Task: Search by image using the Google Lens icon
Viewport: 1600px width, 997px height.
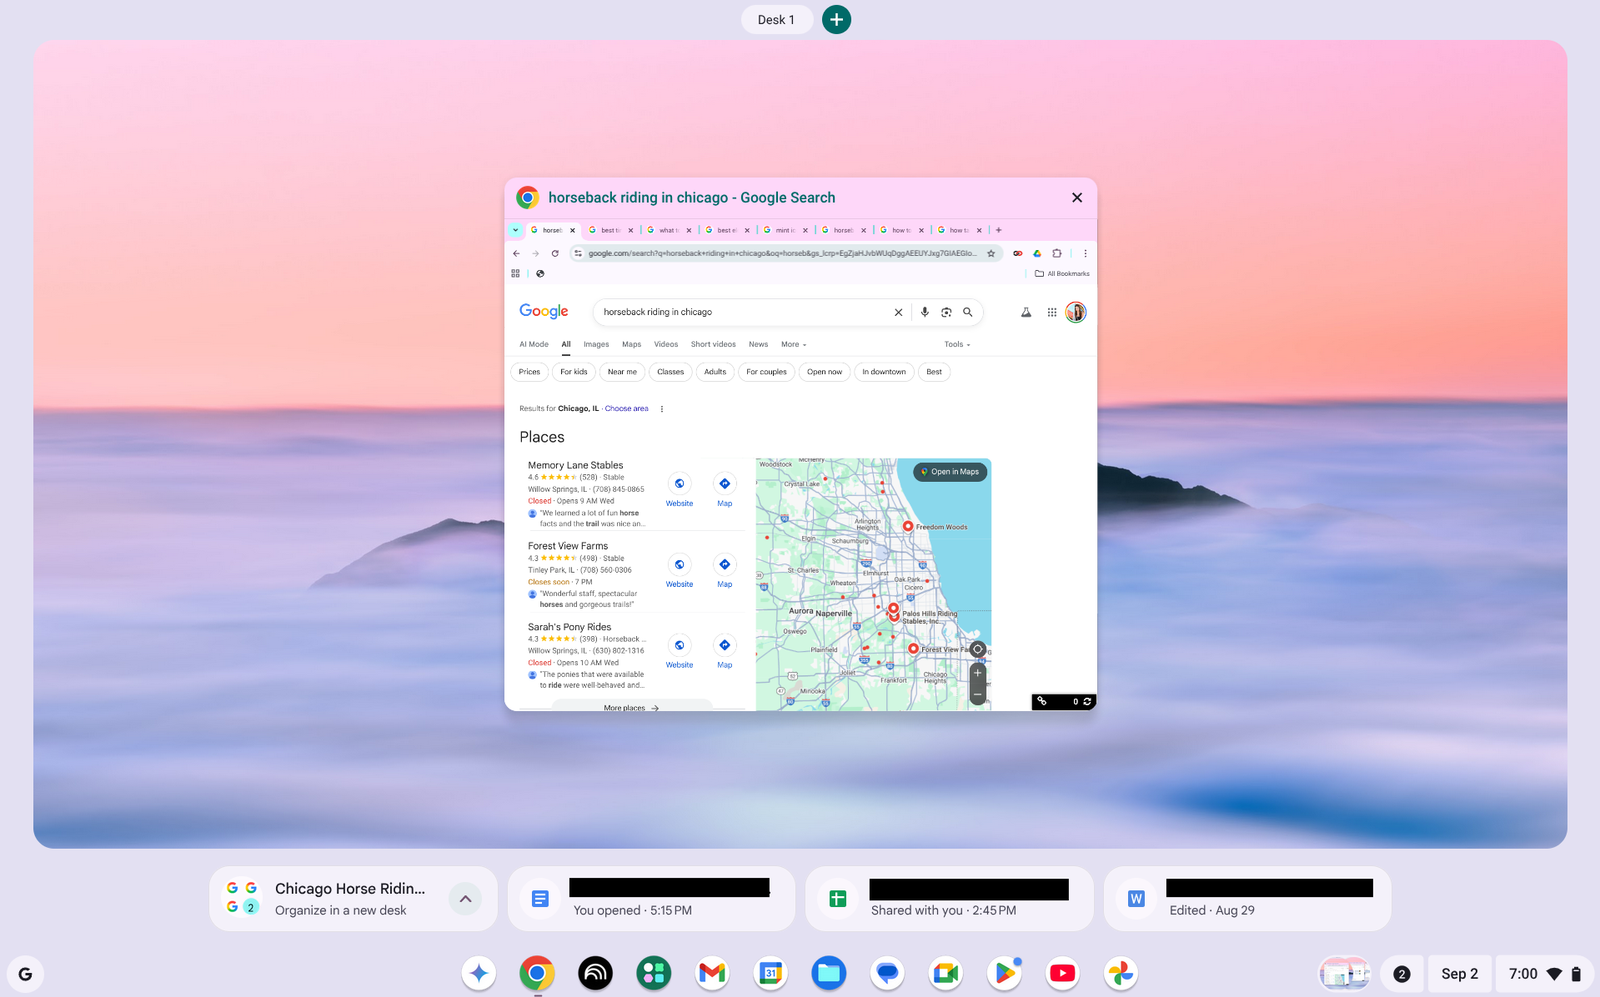Action: 947,311
